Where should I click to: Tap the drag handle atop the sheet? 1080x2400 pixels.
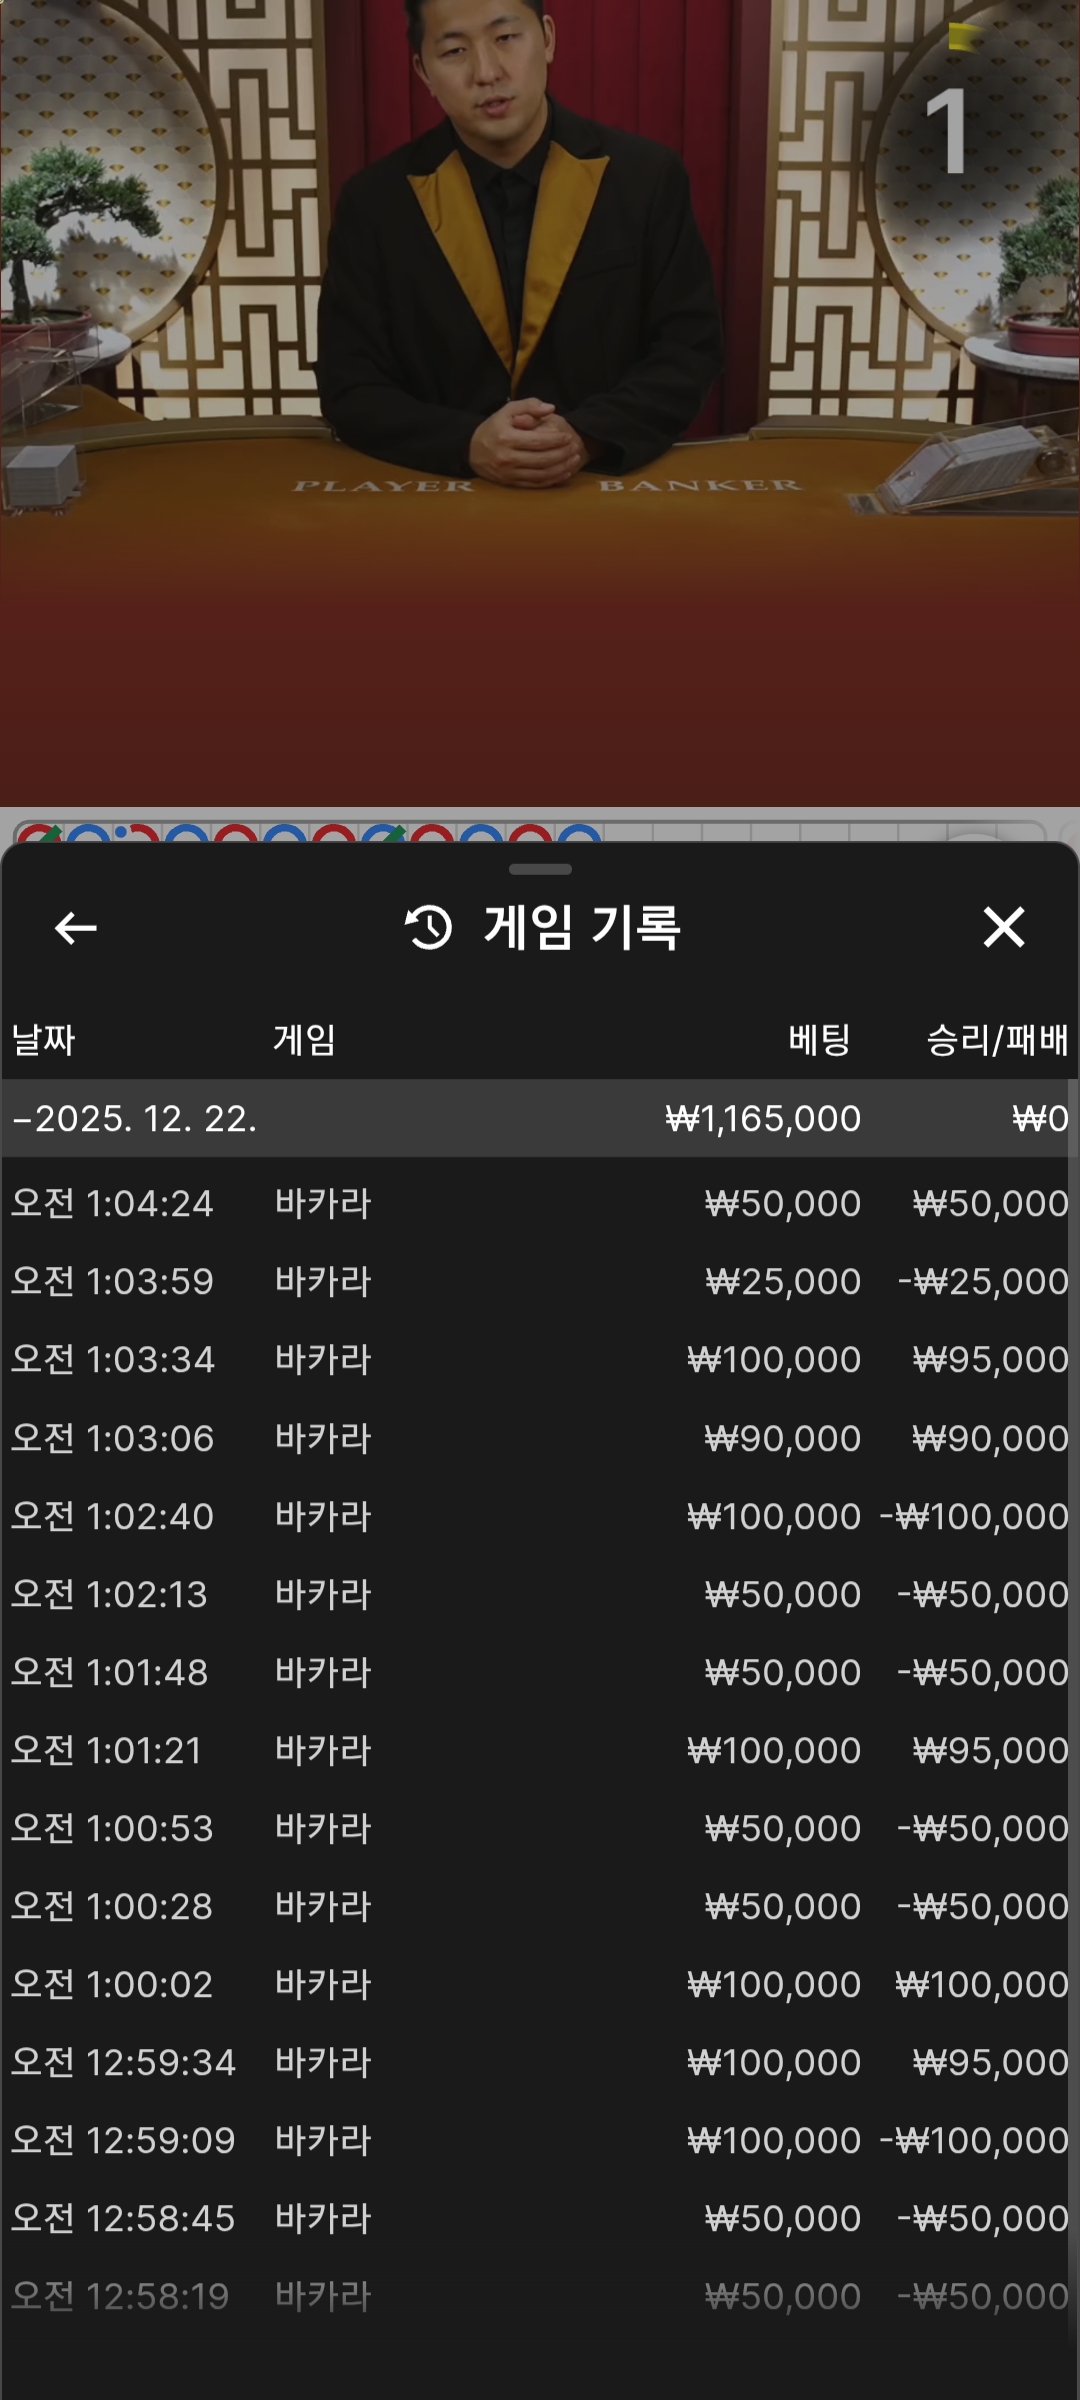540,869
